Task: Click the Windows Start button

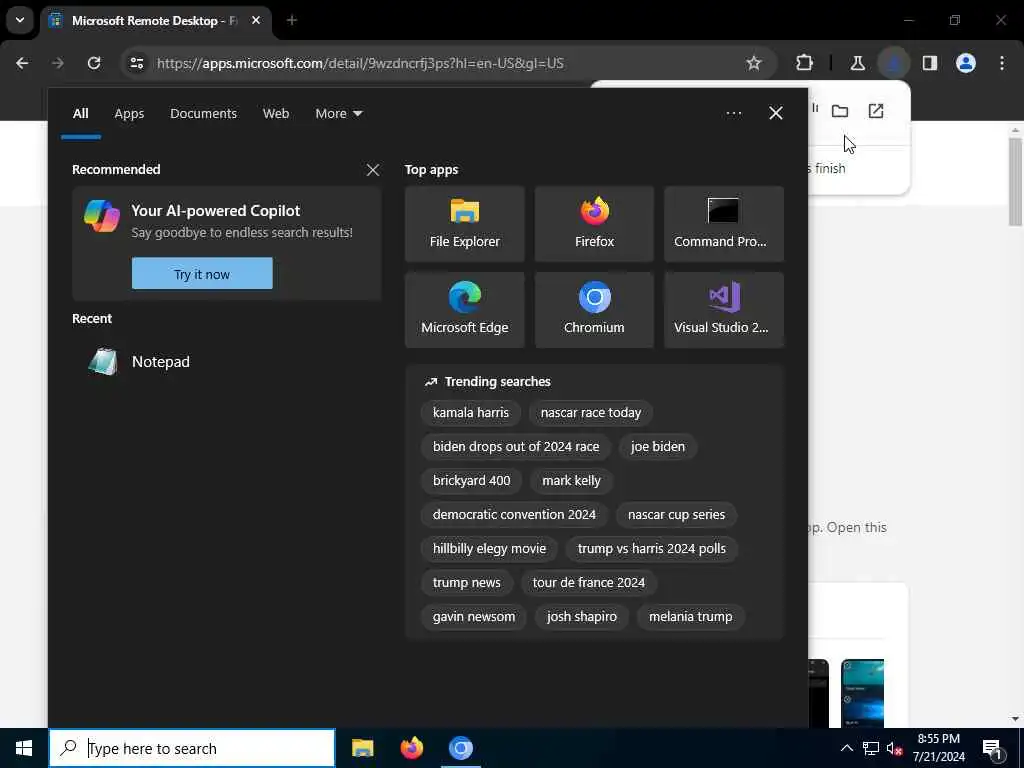Action: 24,748
